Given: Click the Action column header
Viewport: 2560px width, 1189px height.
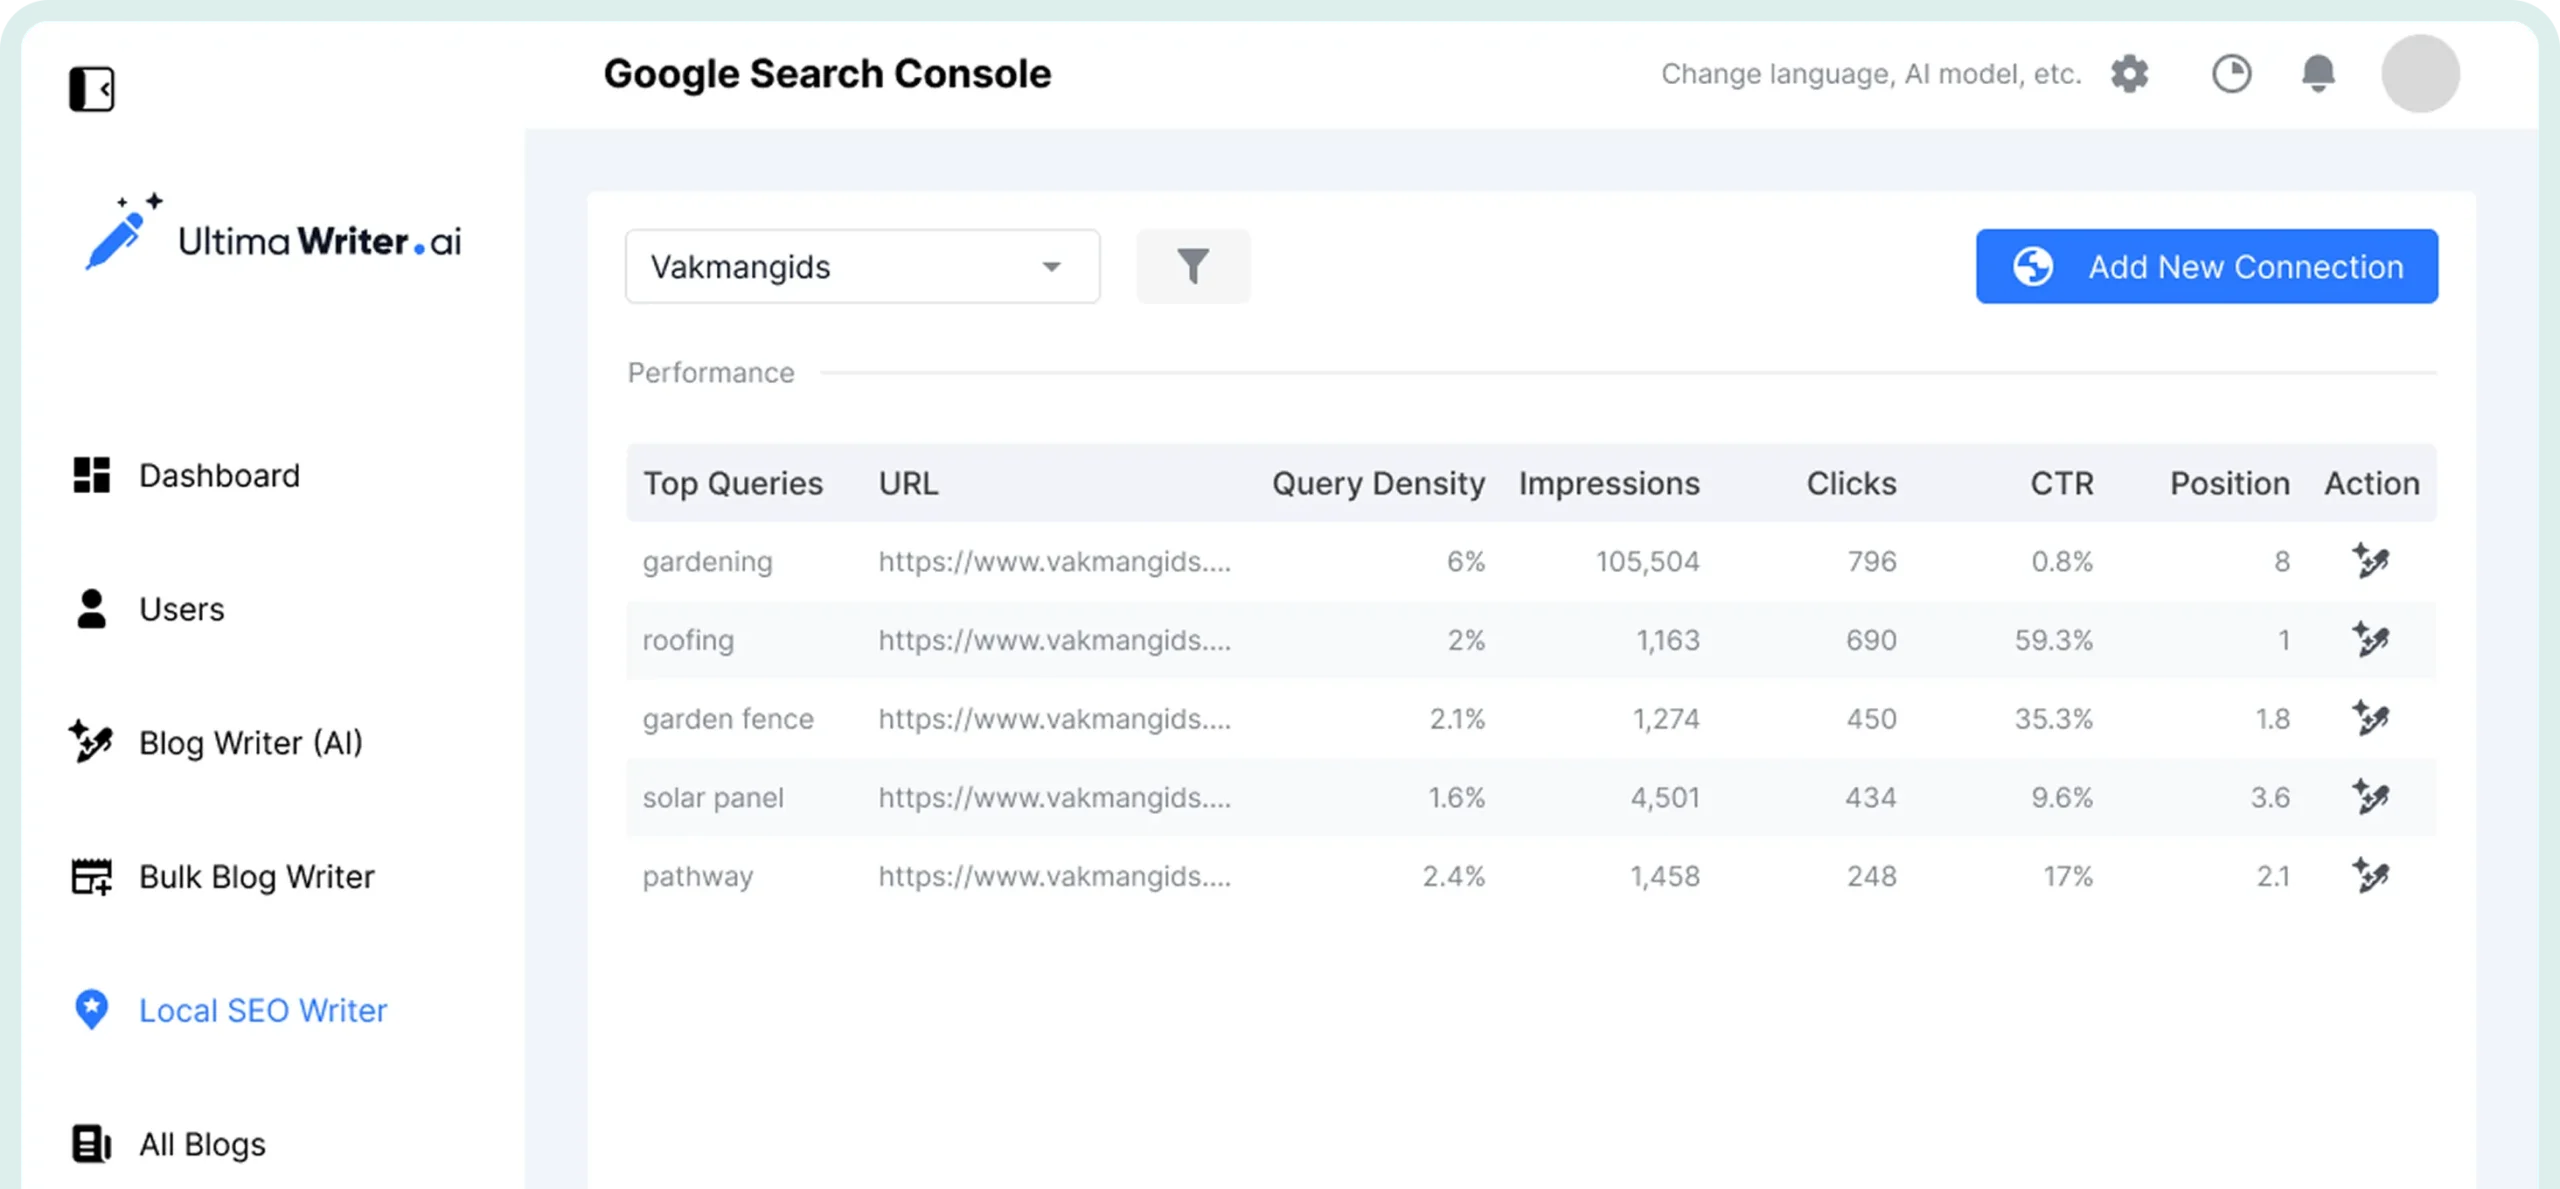Looking at the screenshot, I should point(2371,483).
